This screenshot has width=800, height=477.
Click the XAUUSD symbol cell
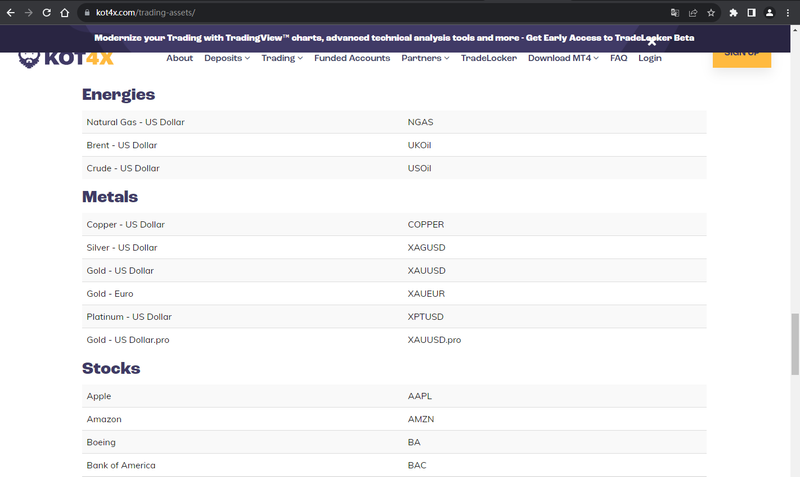point(427,270)
